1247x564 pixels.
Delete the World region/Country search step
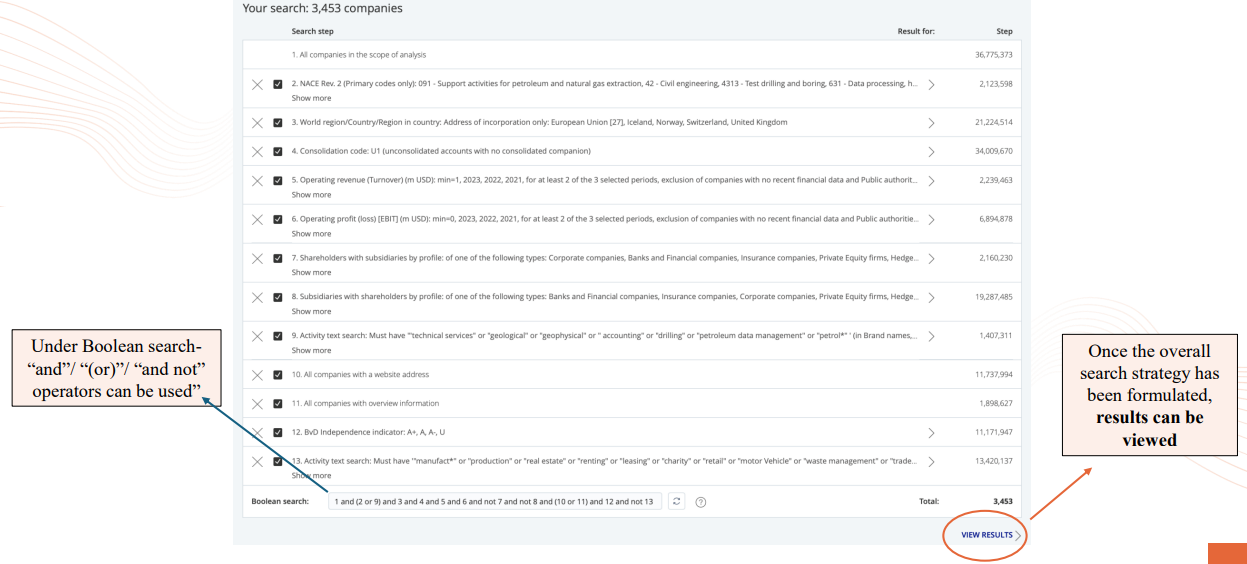pos(257,123)
